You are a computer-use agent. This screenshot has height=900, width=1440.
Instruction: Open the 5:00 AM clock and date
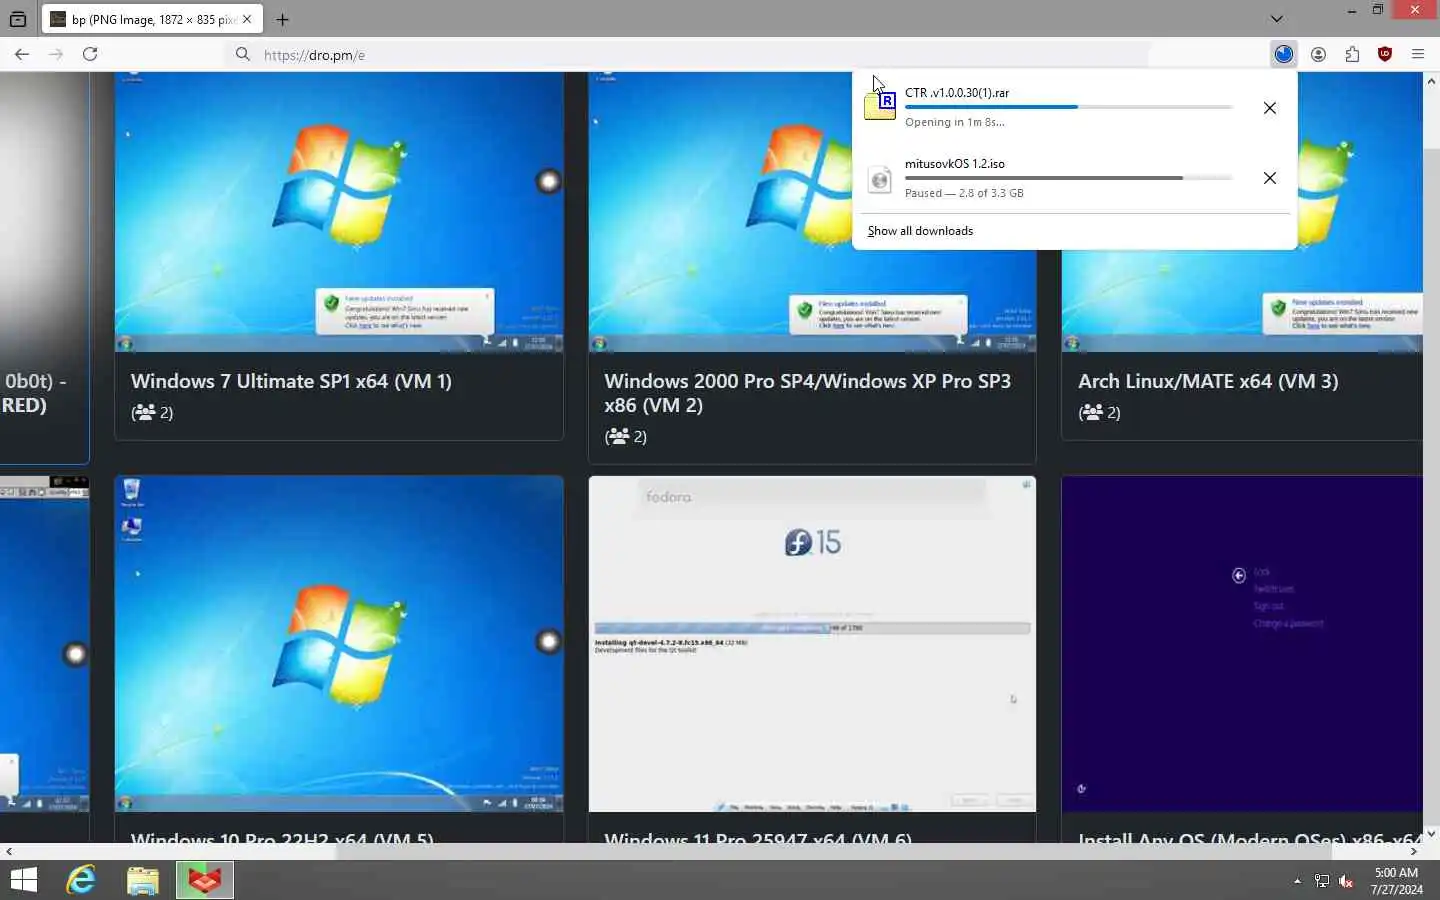[x=1396, y=880]
